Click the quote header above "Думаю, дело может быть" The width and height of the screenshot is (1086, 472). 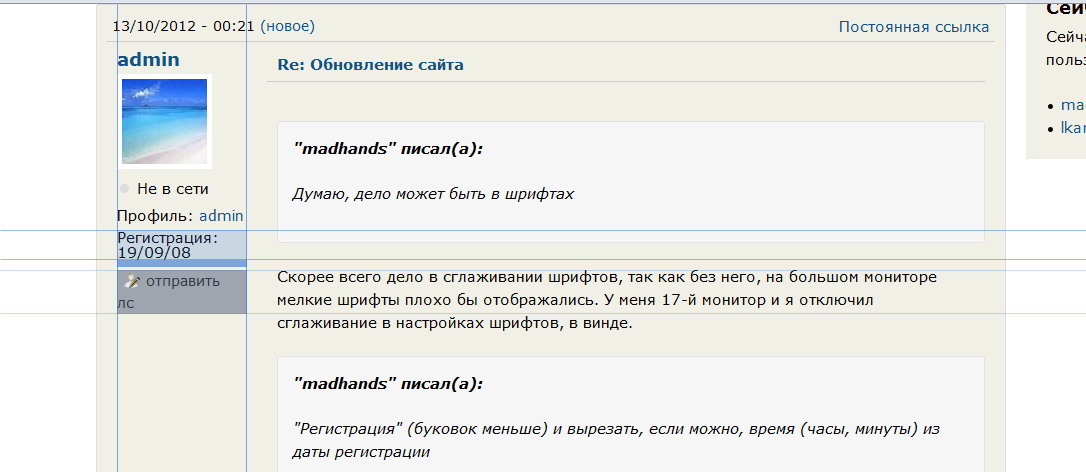[388, 149]
